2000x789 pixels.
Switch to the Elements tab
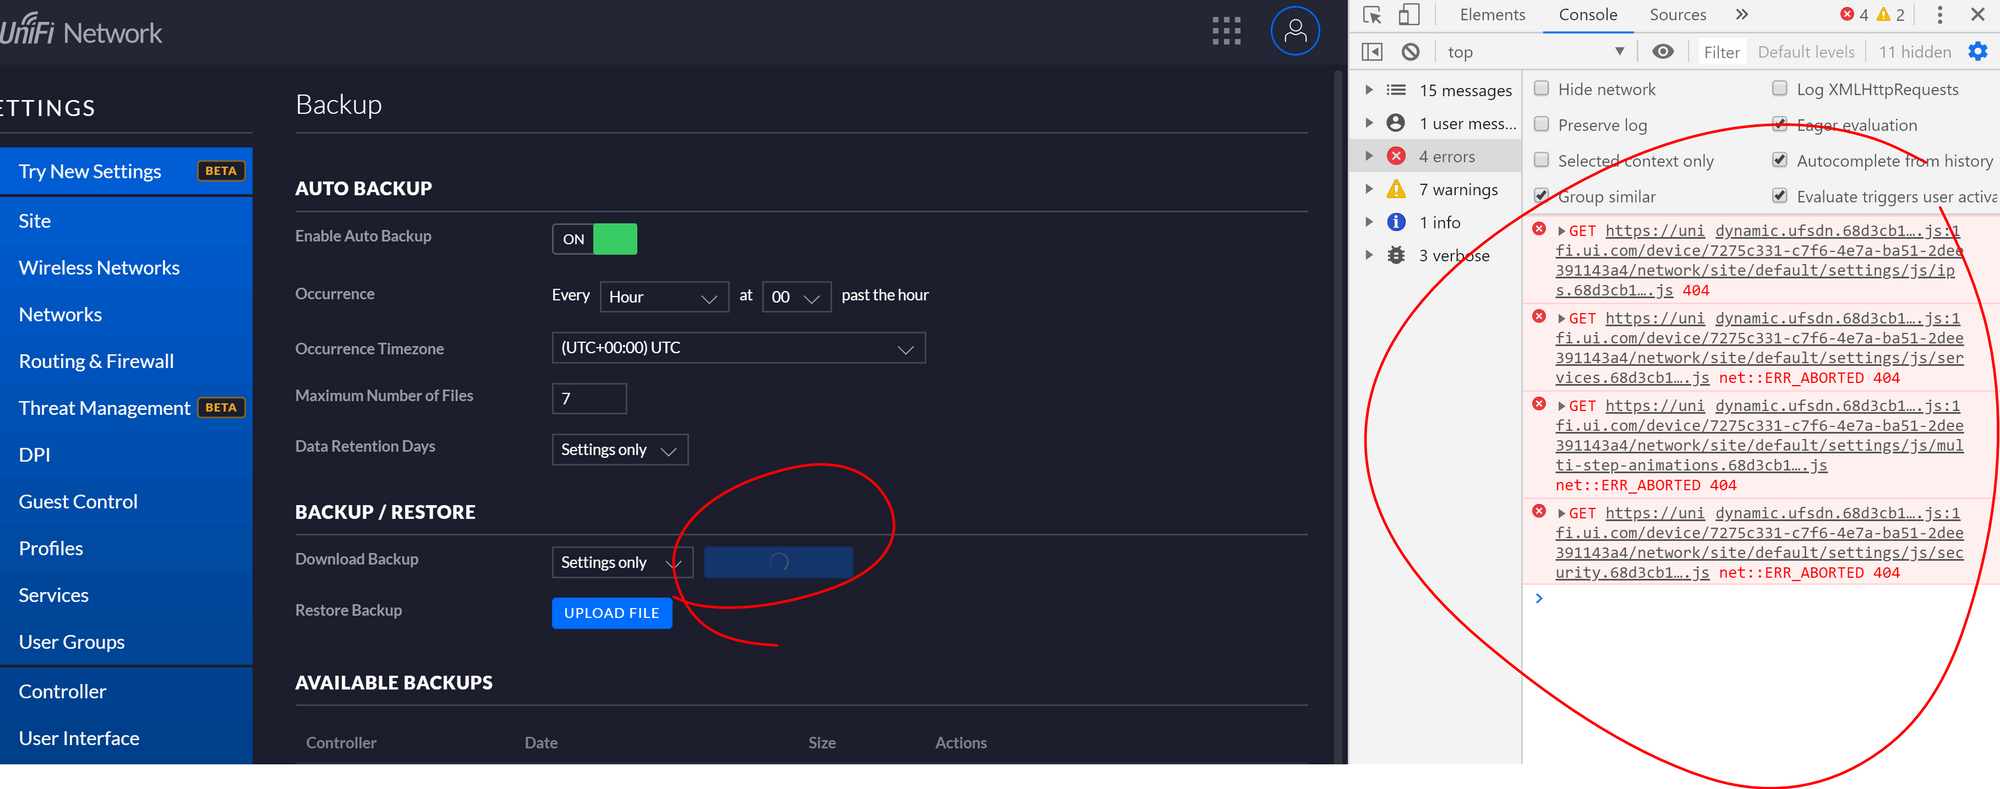click(1492, 15)
